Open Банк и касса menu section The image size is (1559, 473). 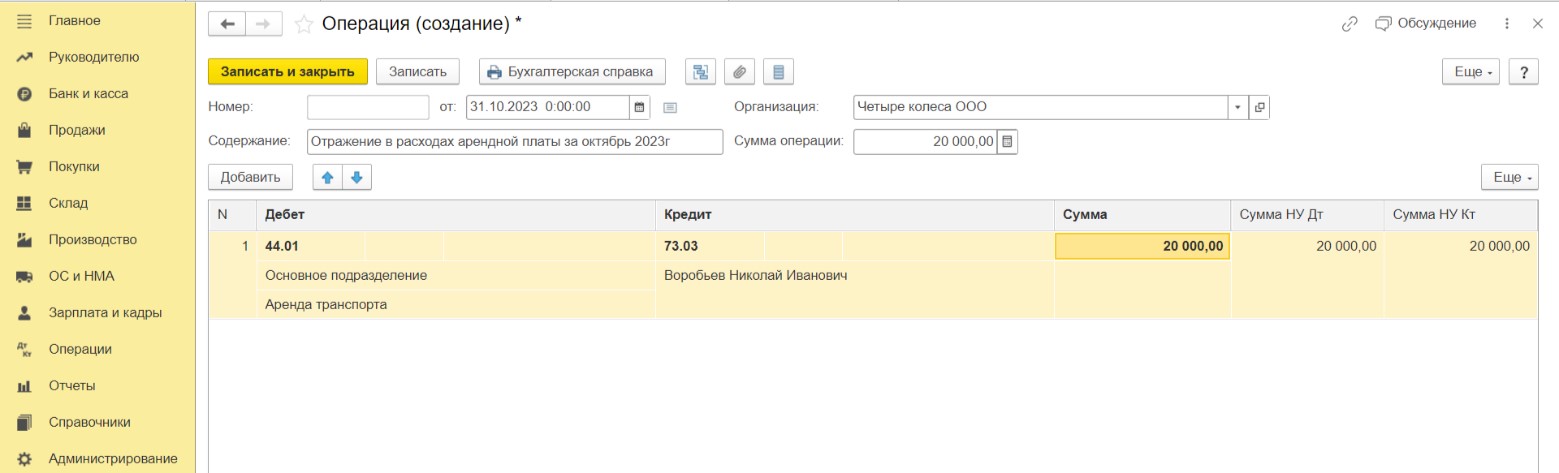click(x=88, y=94)
